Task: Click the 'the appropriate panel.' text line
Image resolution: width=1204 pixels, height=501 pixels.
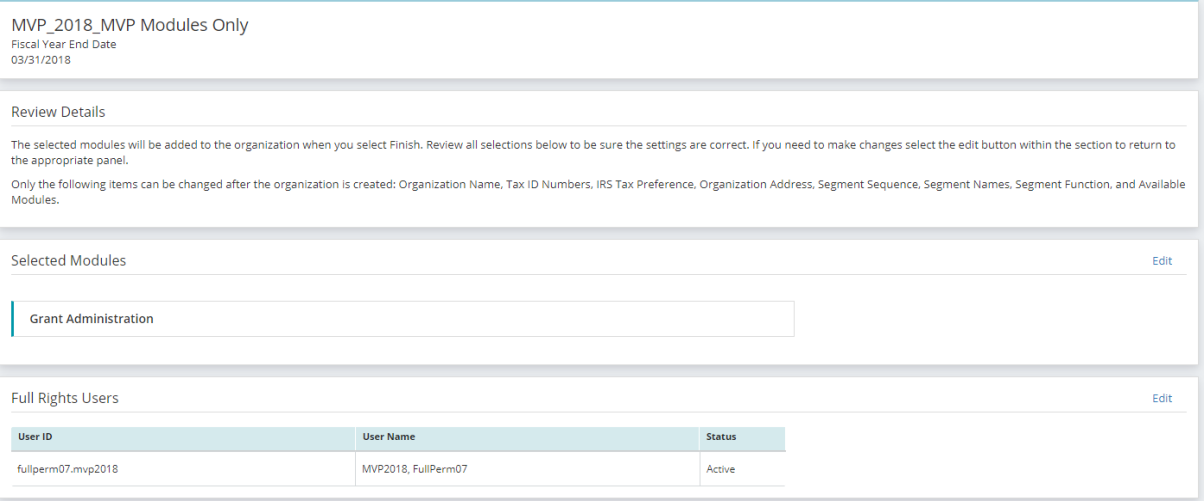Action: tap(70, 160)
